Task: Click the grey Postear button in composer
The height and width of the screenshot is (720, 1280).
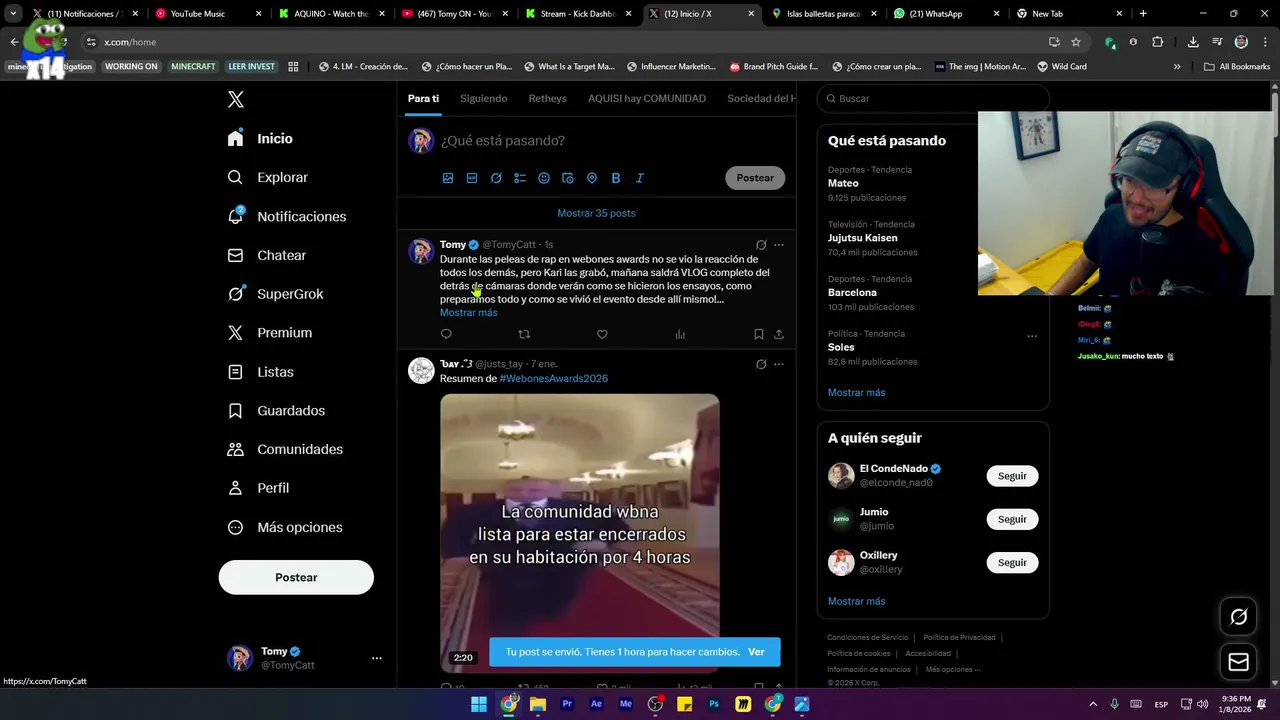Action: point(755,178)
